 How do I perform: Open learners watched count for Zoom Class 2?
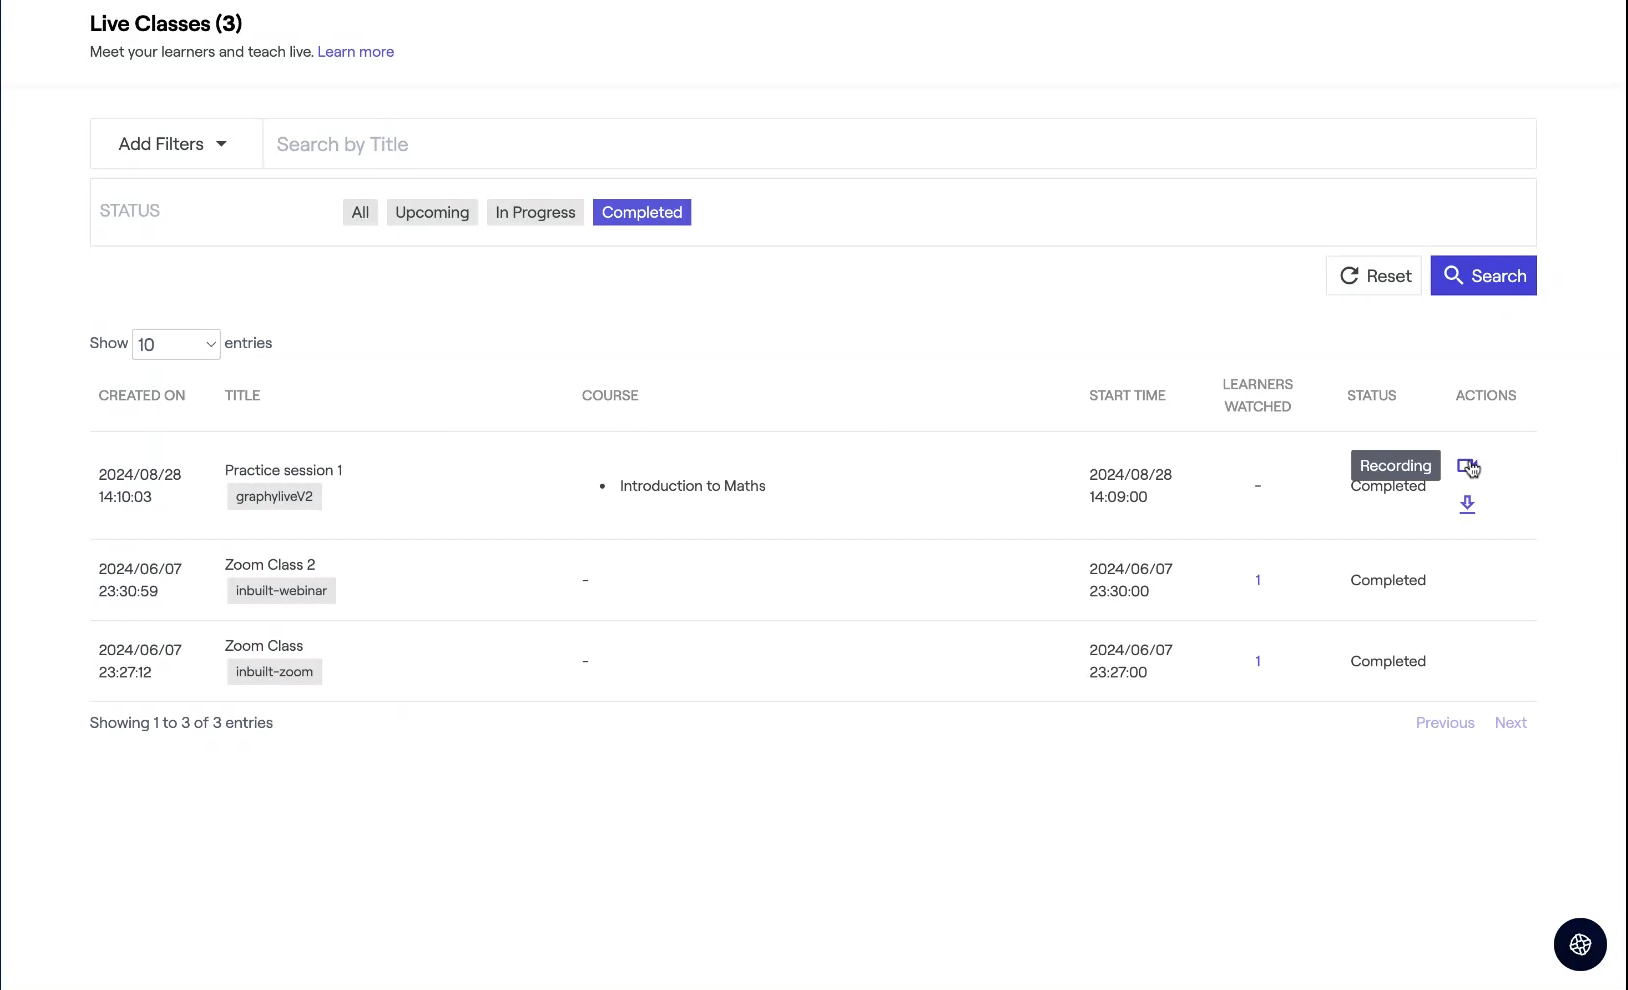[1257, 580]
